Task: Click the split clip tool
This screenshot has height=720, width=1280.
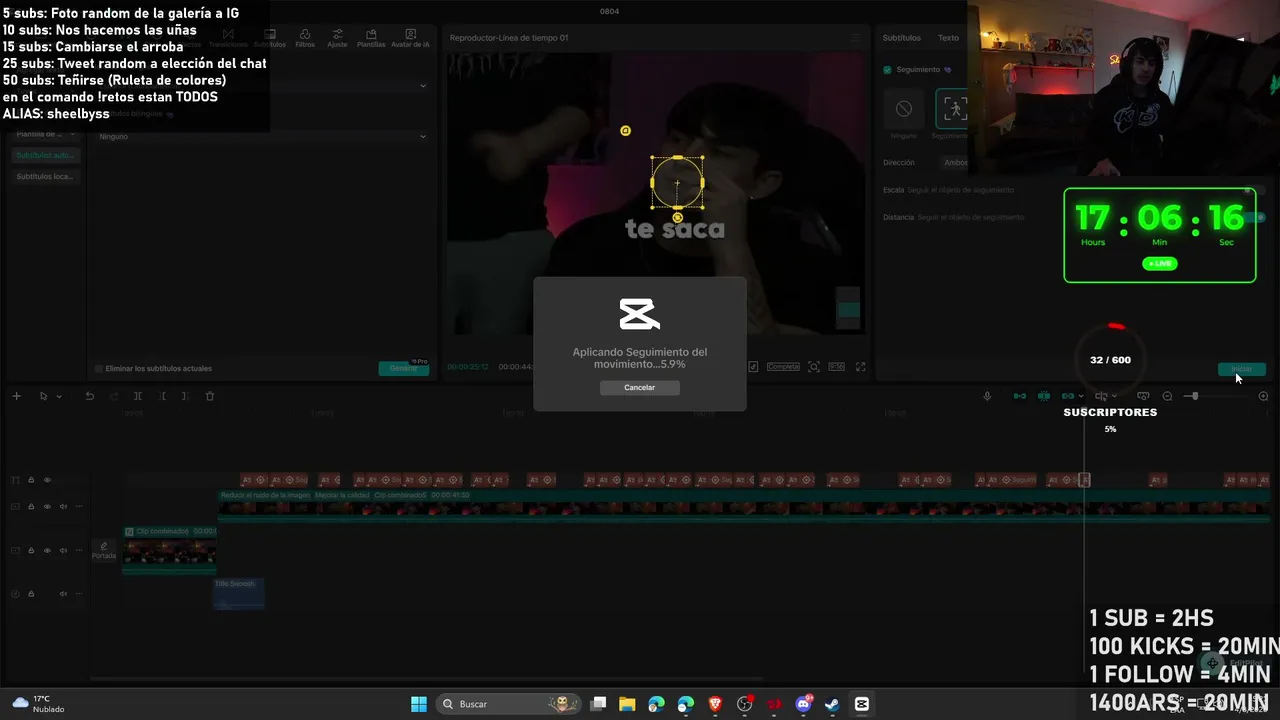Action: pos(138,396)
